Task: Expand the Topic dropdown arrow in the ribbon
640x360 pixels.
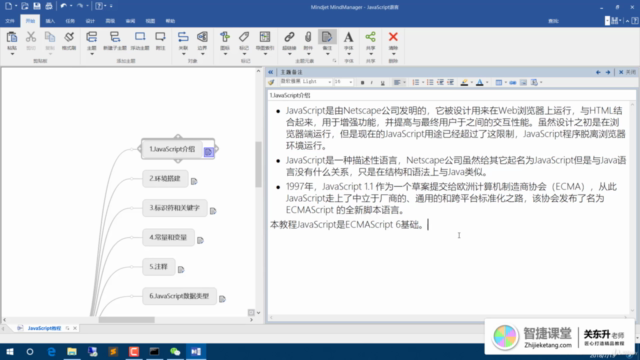Action: click(91, 54)
